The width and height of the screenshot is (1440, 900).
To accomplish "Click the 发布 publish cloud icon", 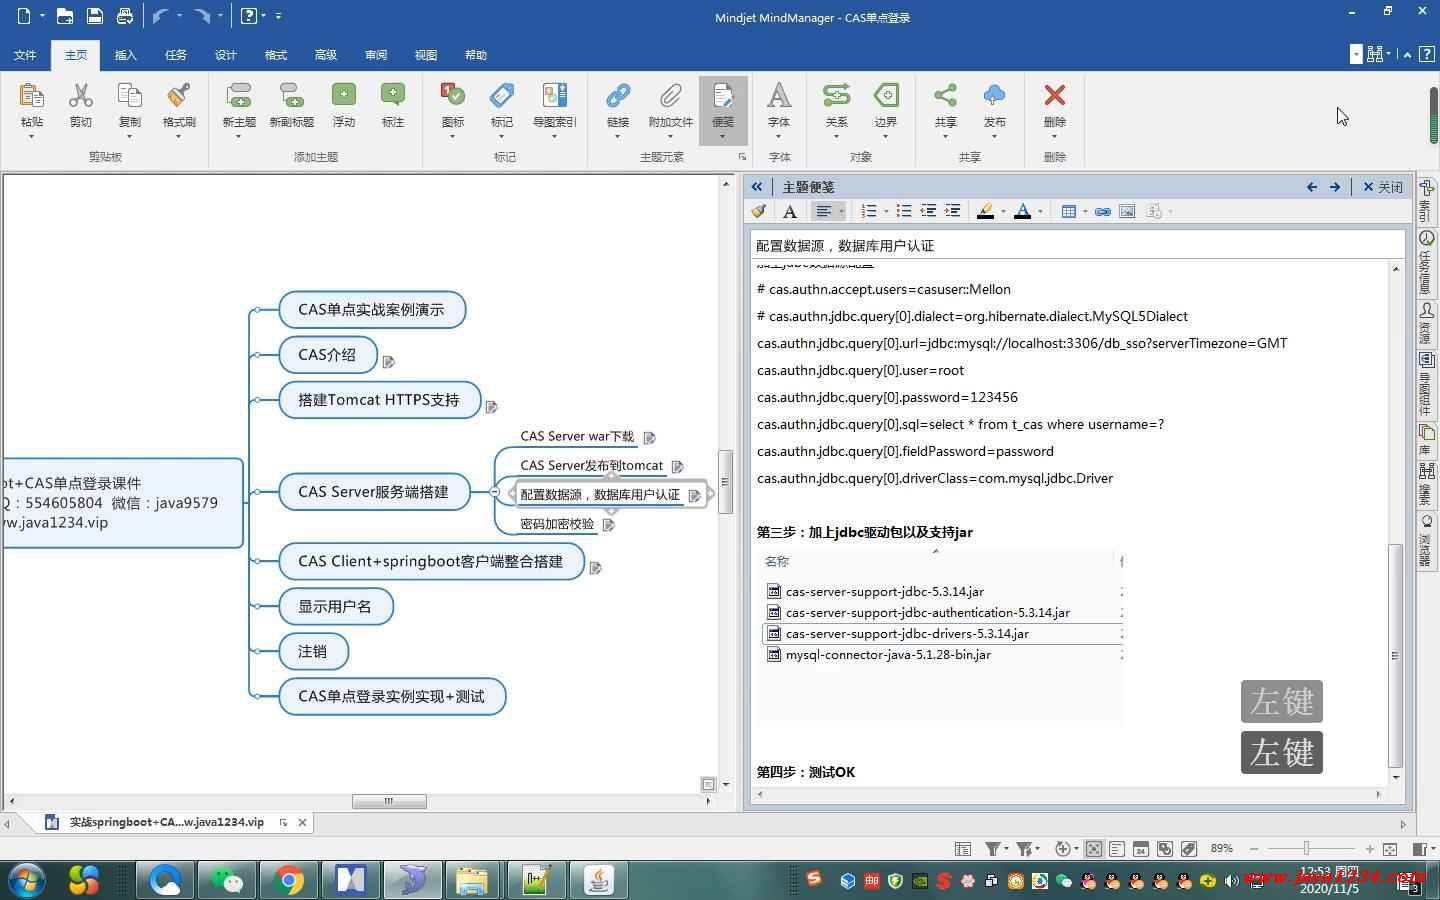I will point(994,96).
